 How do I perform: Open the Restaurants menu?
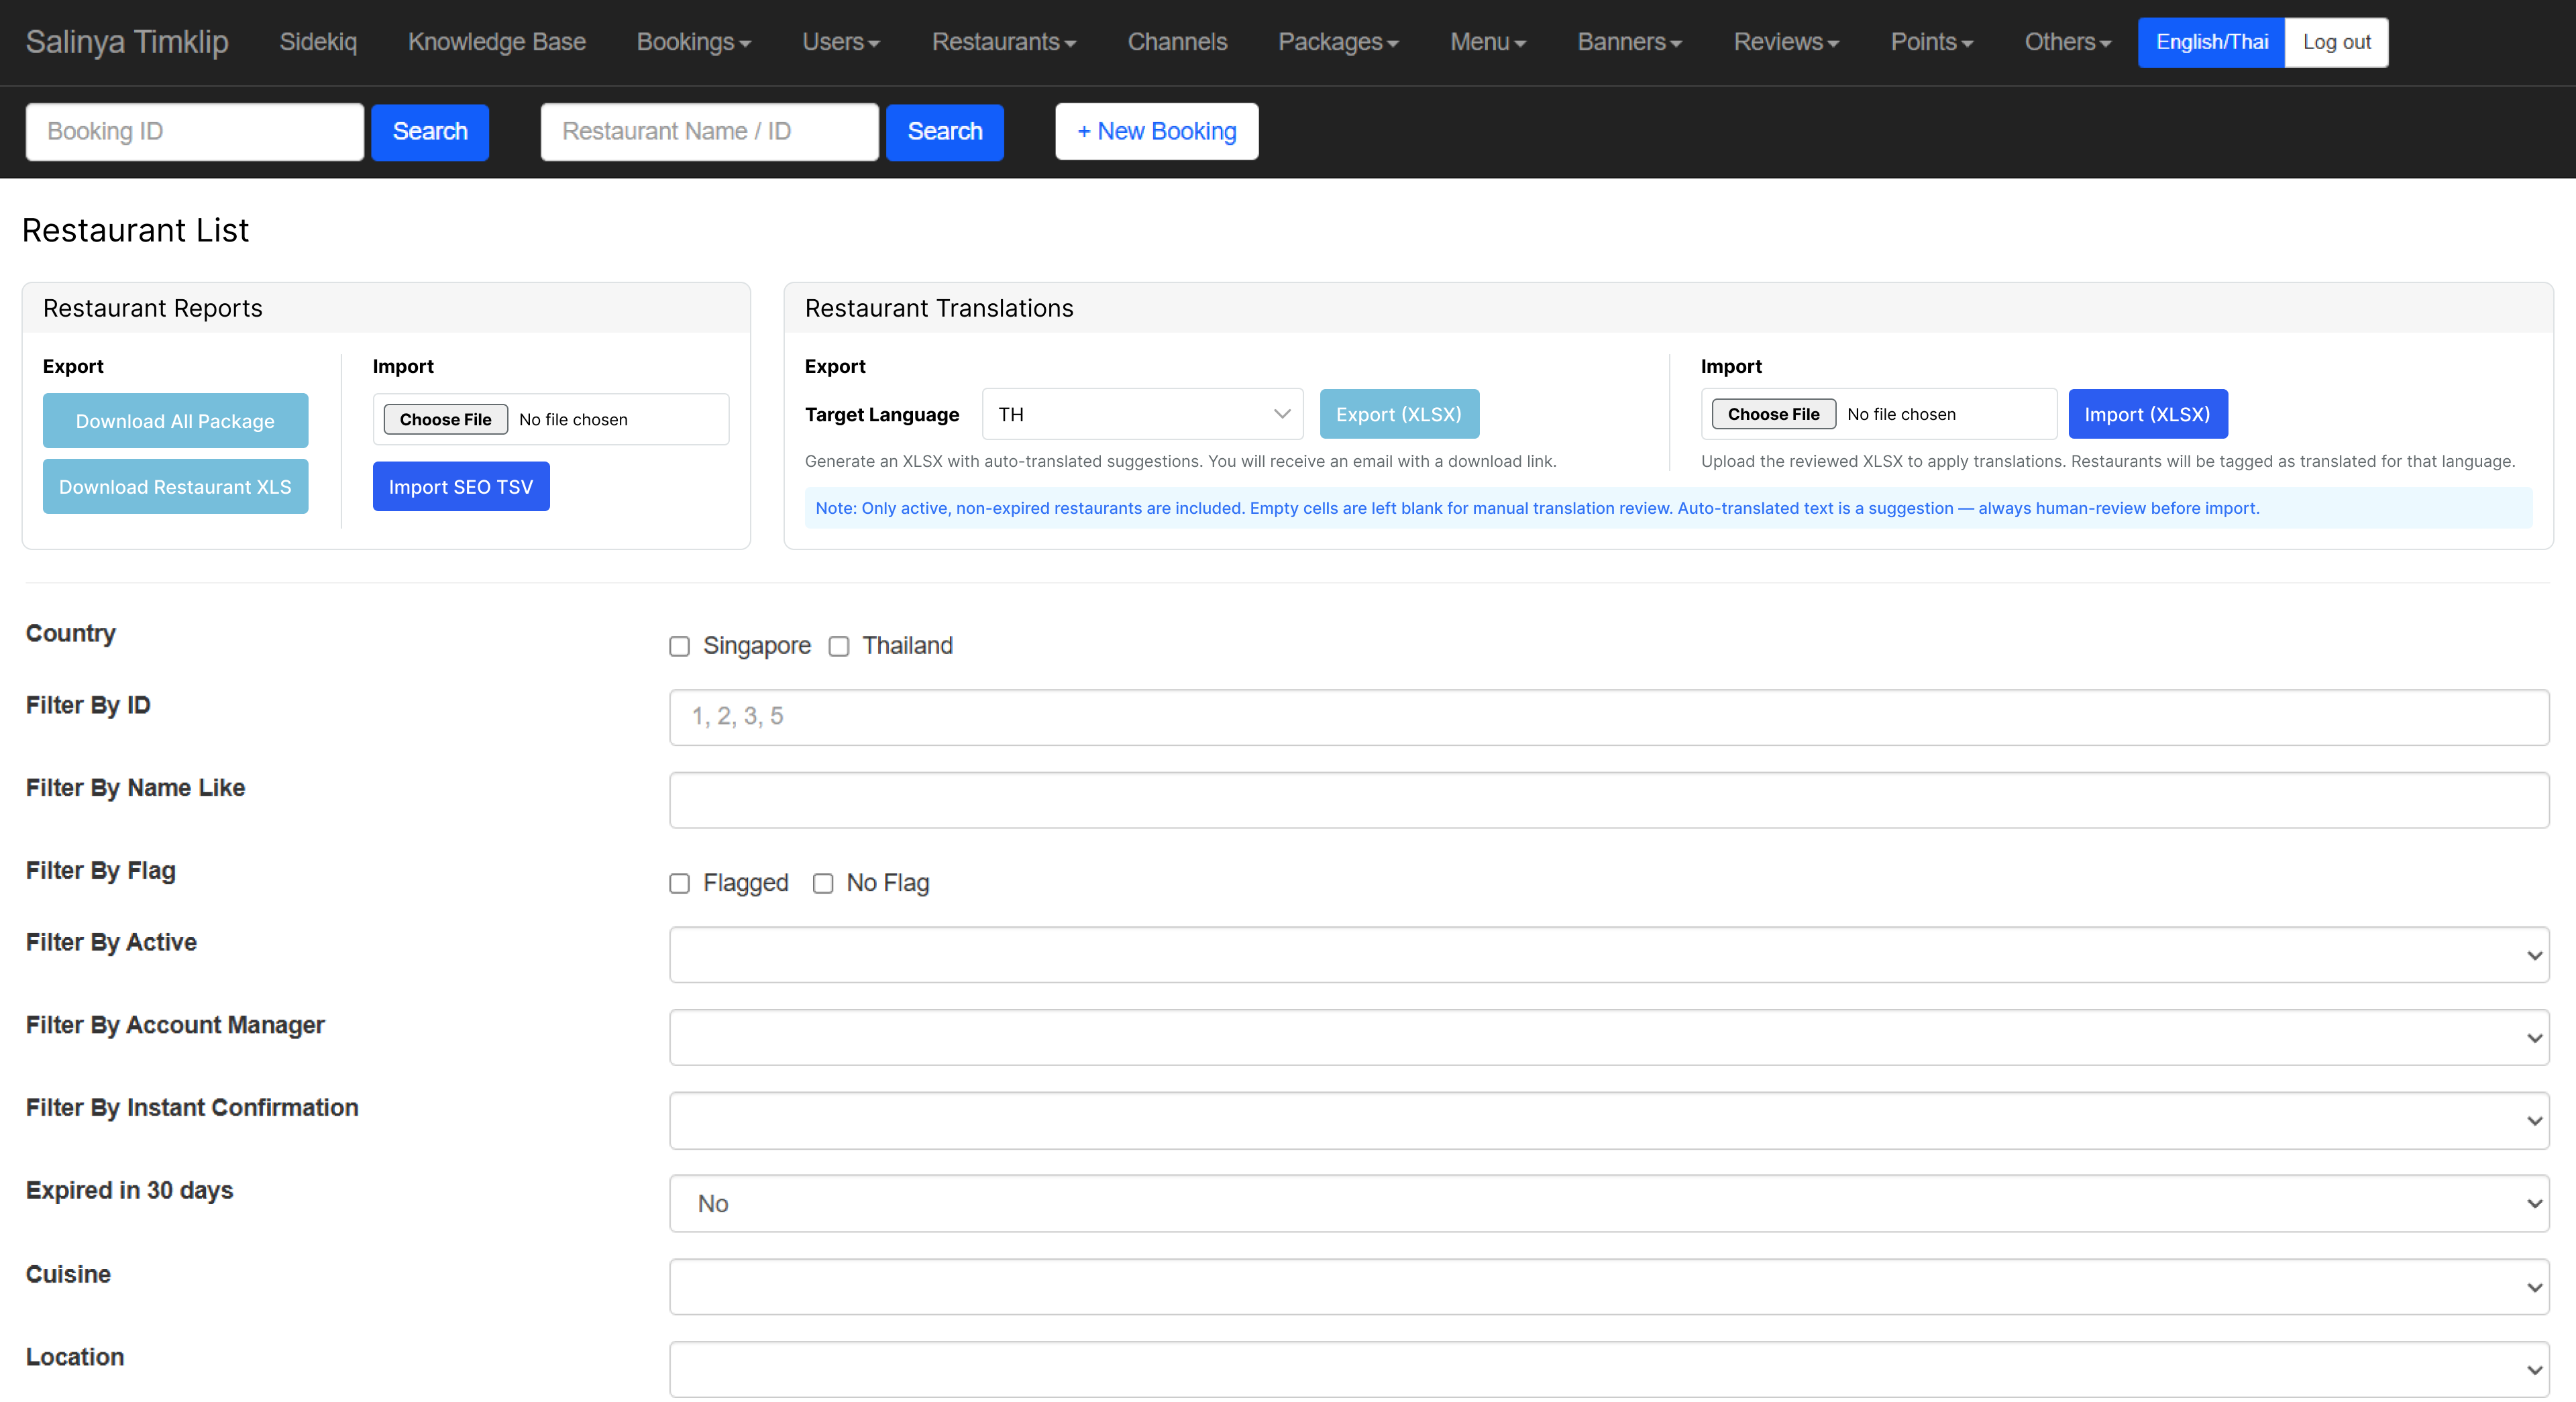(1003, 42)
